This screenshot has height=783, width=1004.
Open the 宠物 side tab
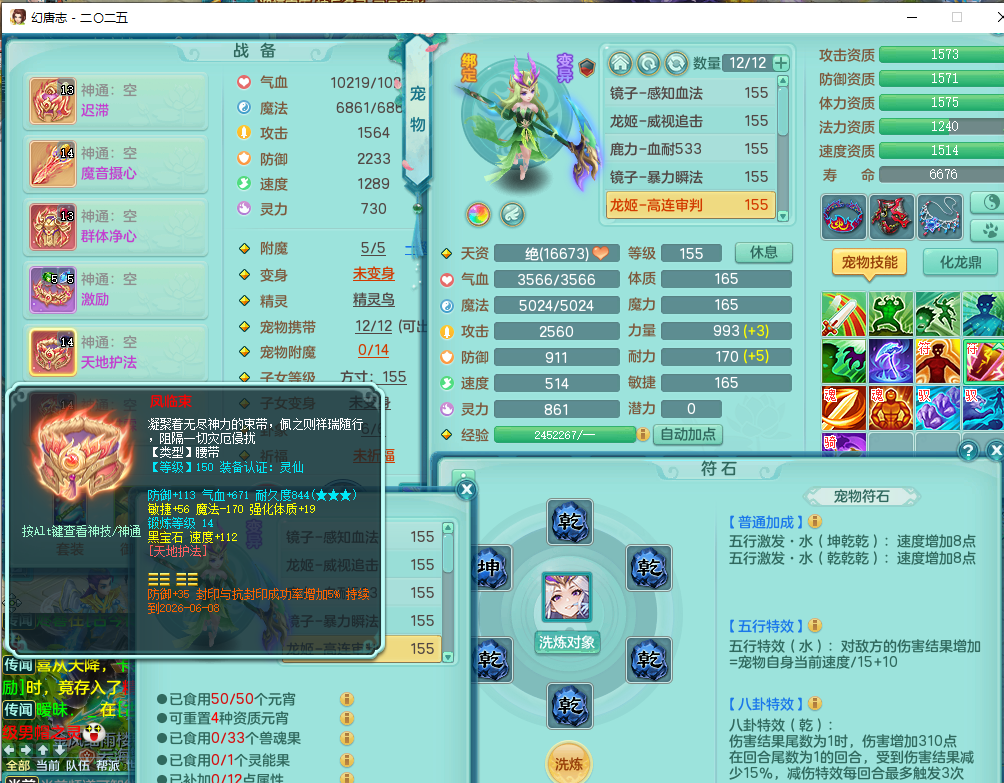417,109
